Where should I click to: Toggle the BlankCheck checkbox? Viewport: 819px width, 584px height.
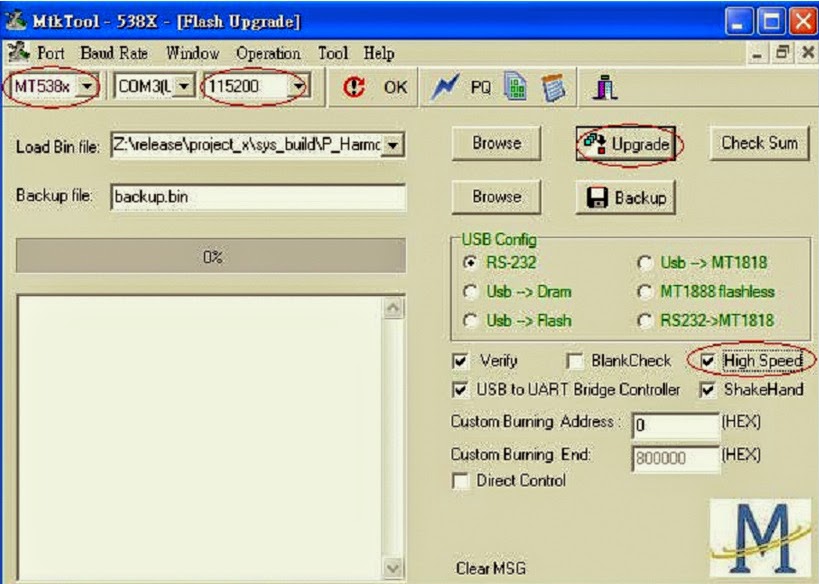[x=575, y=361]
